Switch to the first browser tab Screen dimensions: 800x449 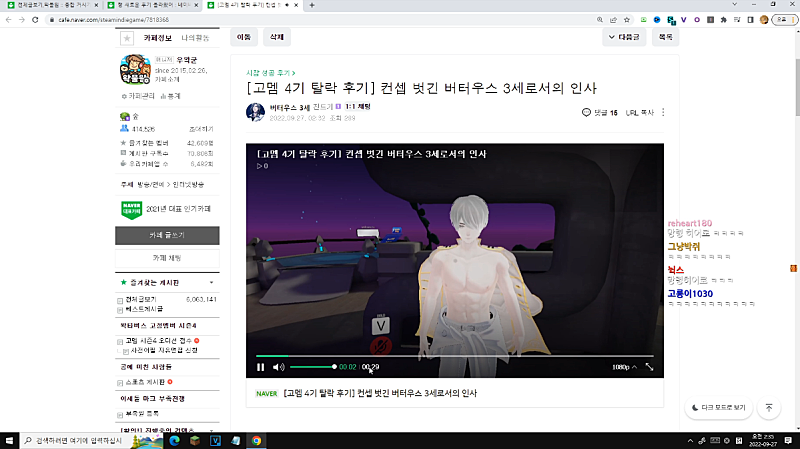tap(53, 5)
